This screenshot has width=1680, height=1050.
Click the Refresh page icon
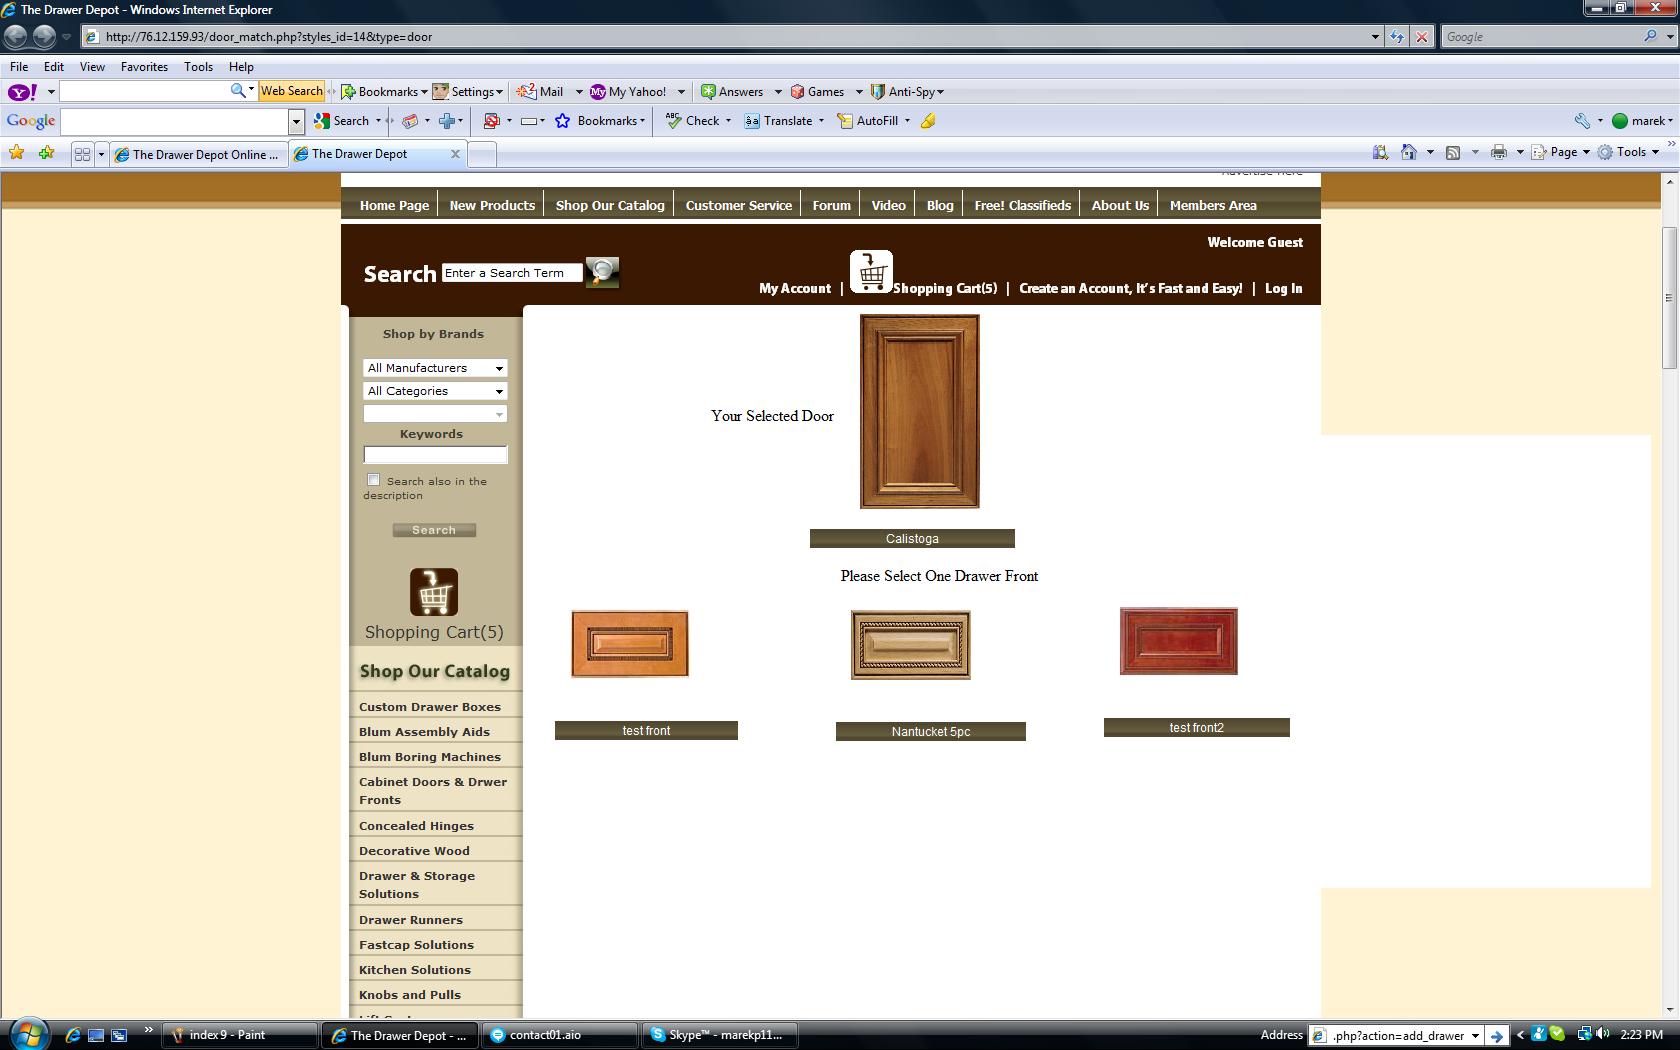click(1397, 37)
